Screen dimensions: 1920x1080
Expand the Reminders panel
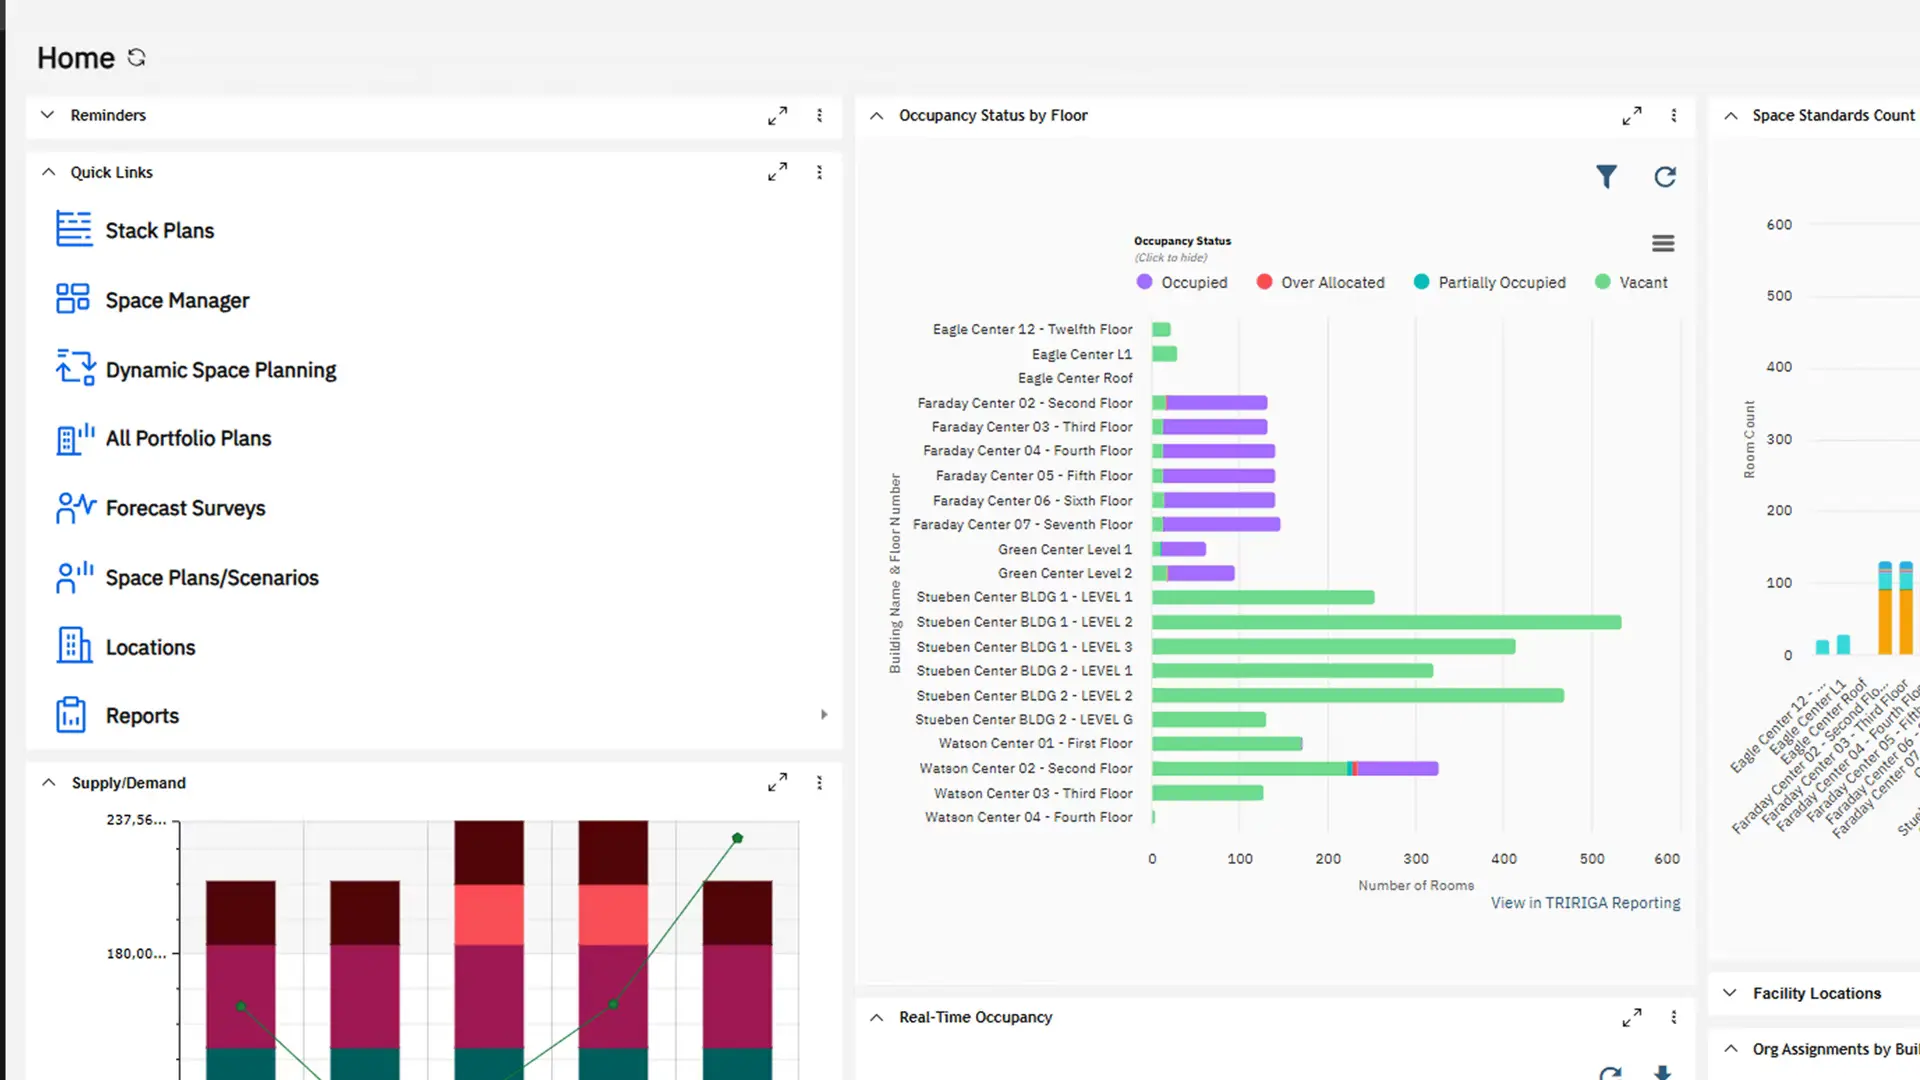click(47, 115)
